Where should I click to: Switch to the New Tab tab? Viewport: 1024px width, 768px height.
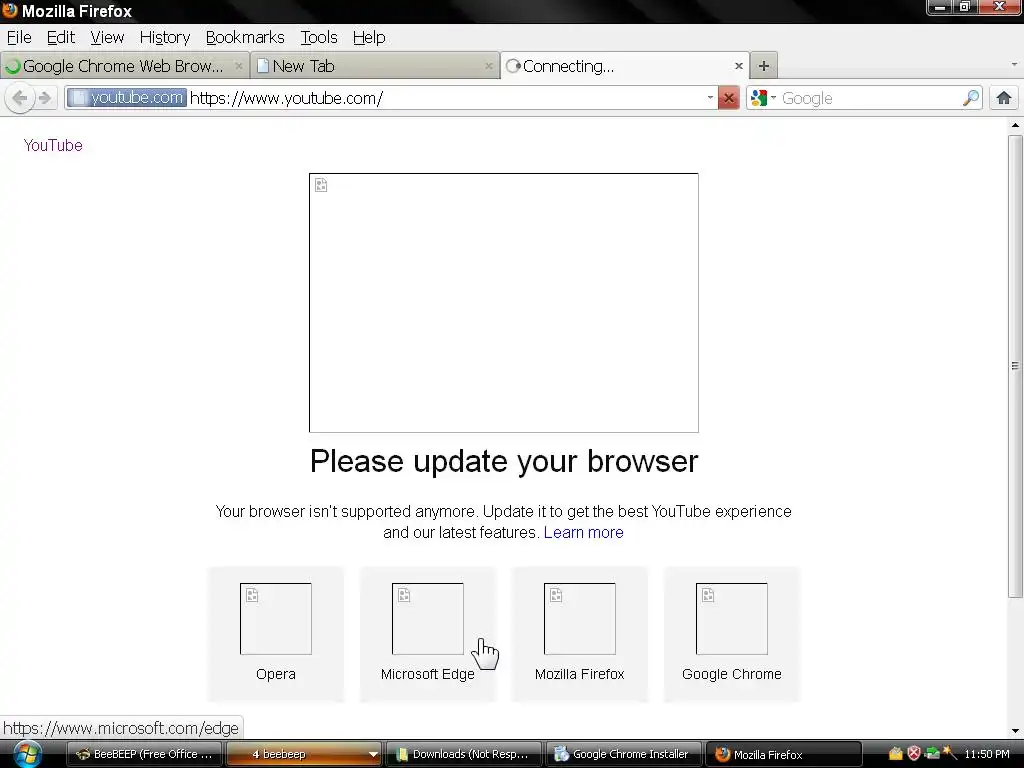coord(375,66)
